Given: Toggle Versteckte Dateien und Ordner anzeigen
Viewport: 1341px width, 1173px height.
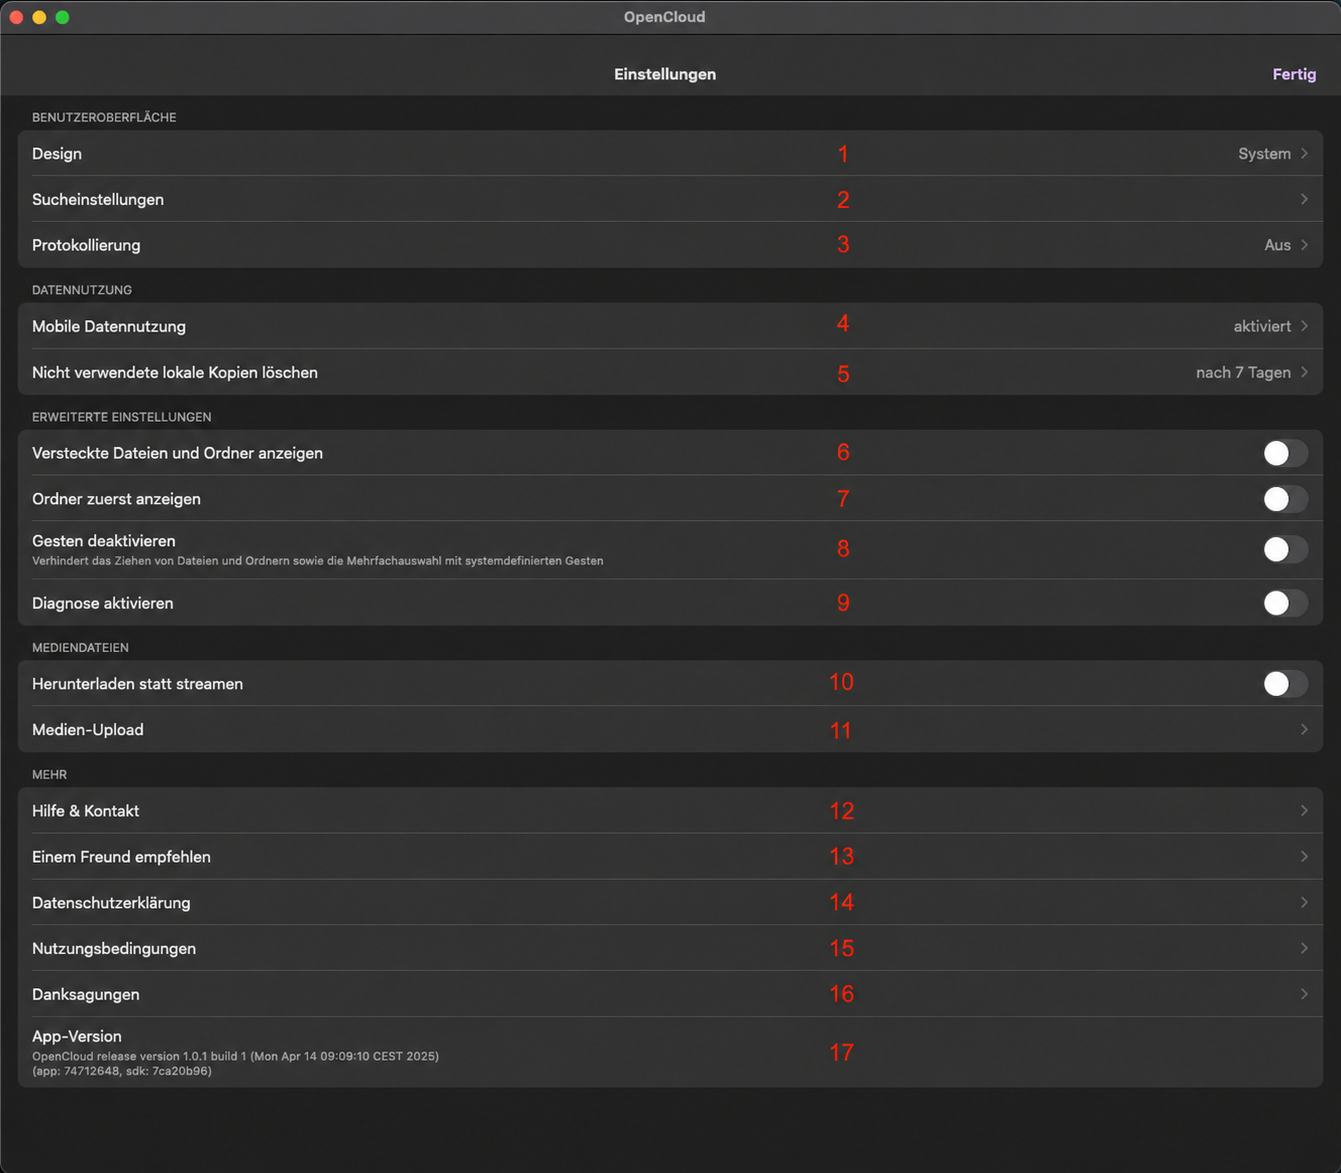Looking at the screenshot, I should click(x=1285, y=453).
